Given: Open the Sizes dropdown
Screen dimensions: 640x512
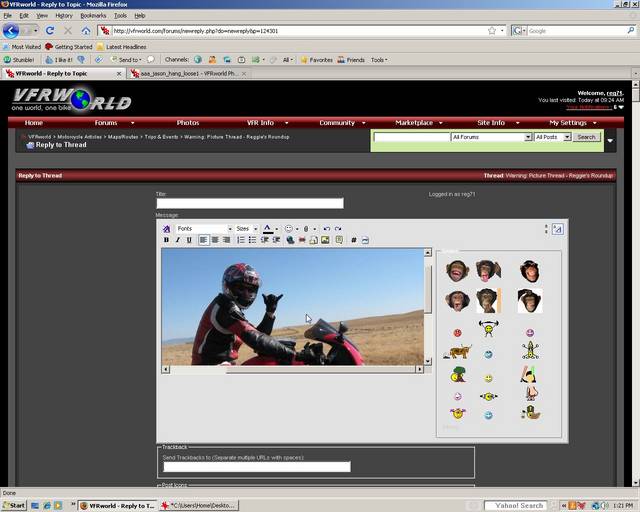Looking at the screenshot, I should pos(246,229).
